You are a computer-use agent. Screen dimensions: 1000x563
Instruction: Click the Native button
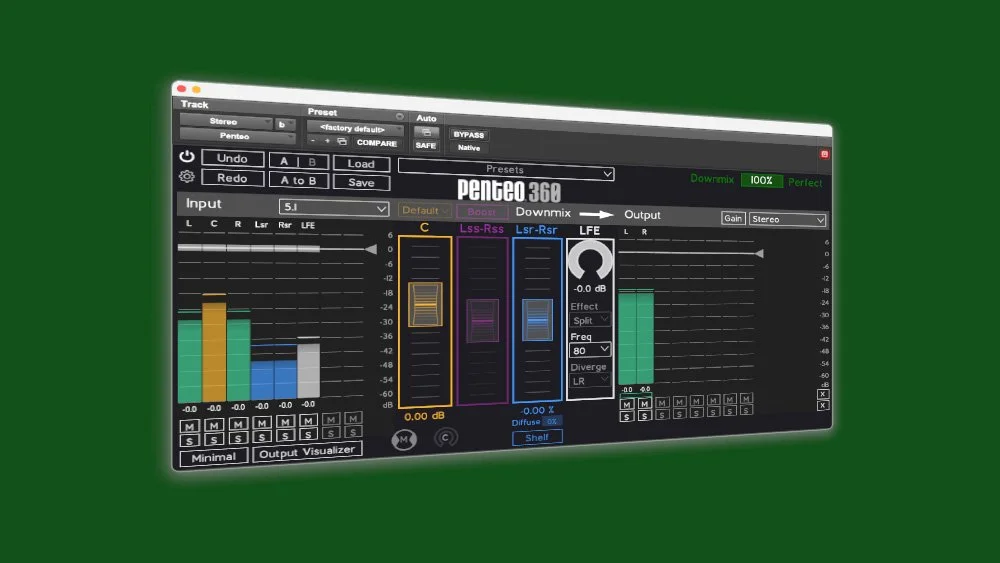tap(469, 147)
